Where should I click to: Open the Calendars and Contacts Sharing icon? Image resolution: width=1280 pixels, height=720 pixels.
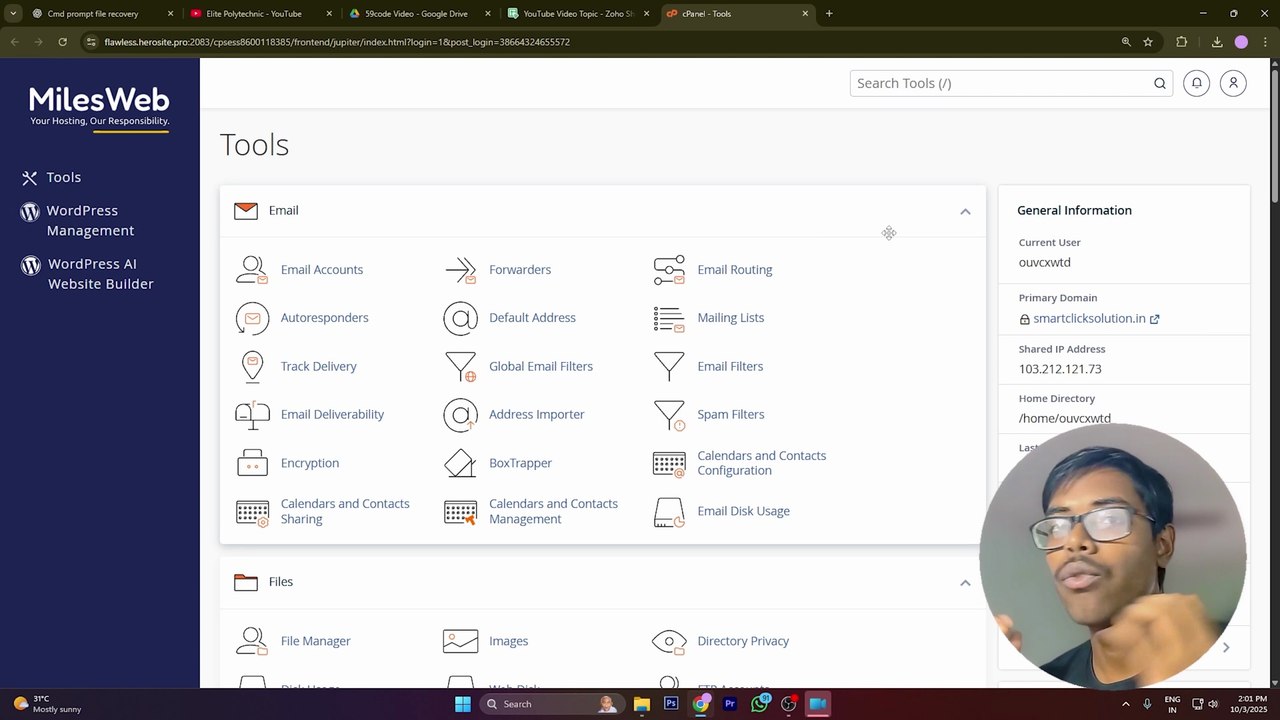point(252,512)
